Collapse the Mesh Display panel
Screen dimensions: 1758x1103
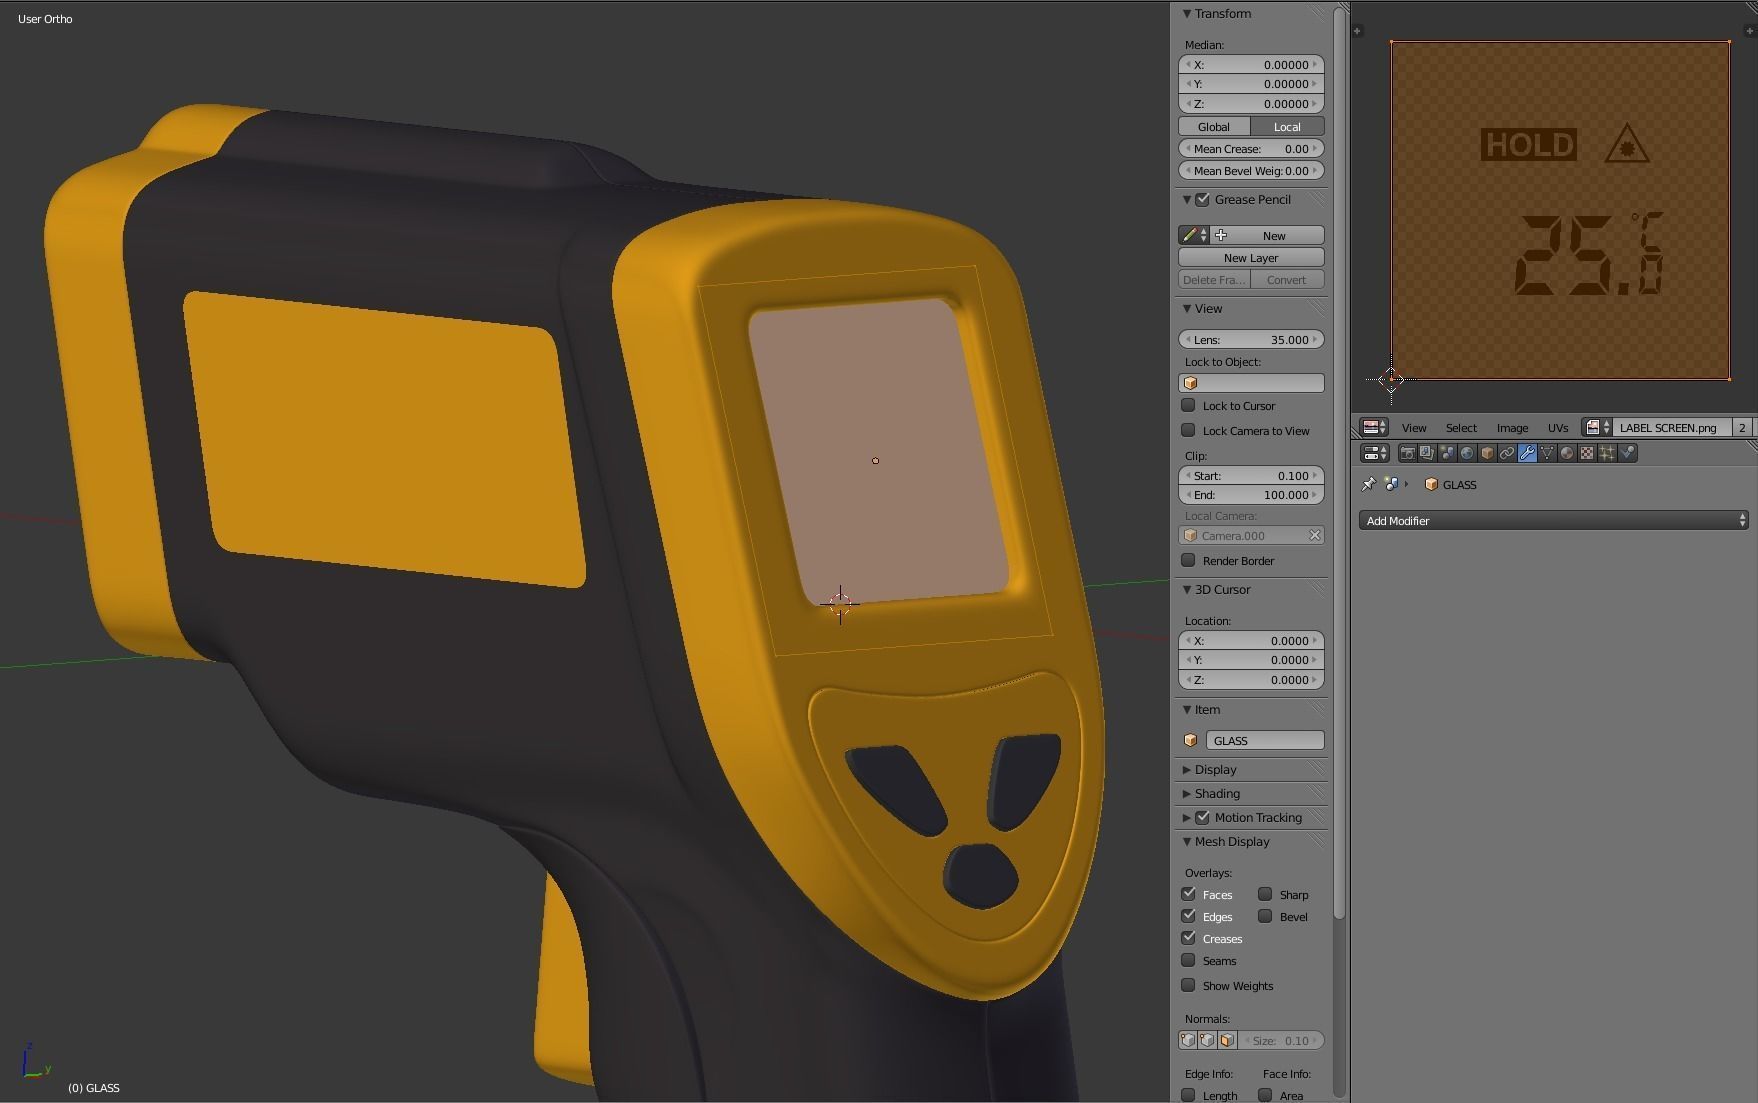coord(1187,841)
